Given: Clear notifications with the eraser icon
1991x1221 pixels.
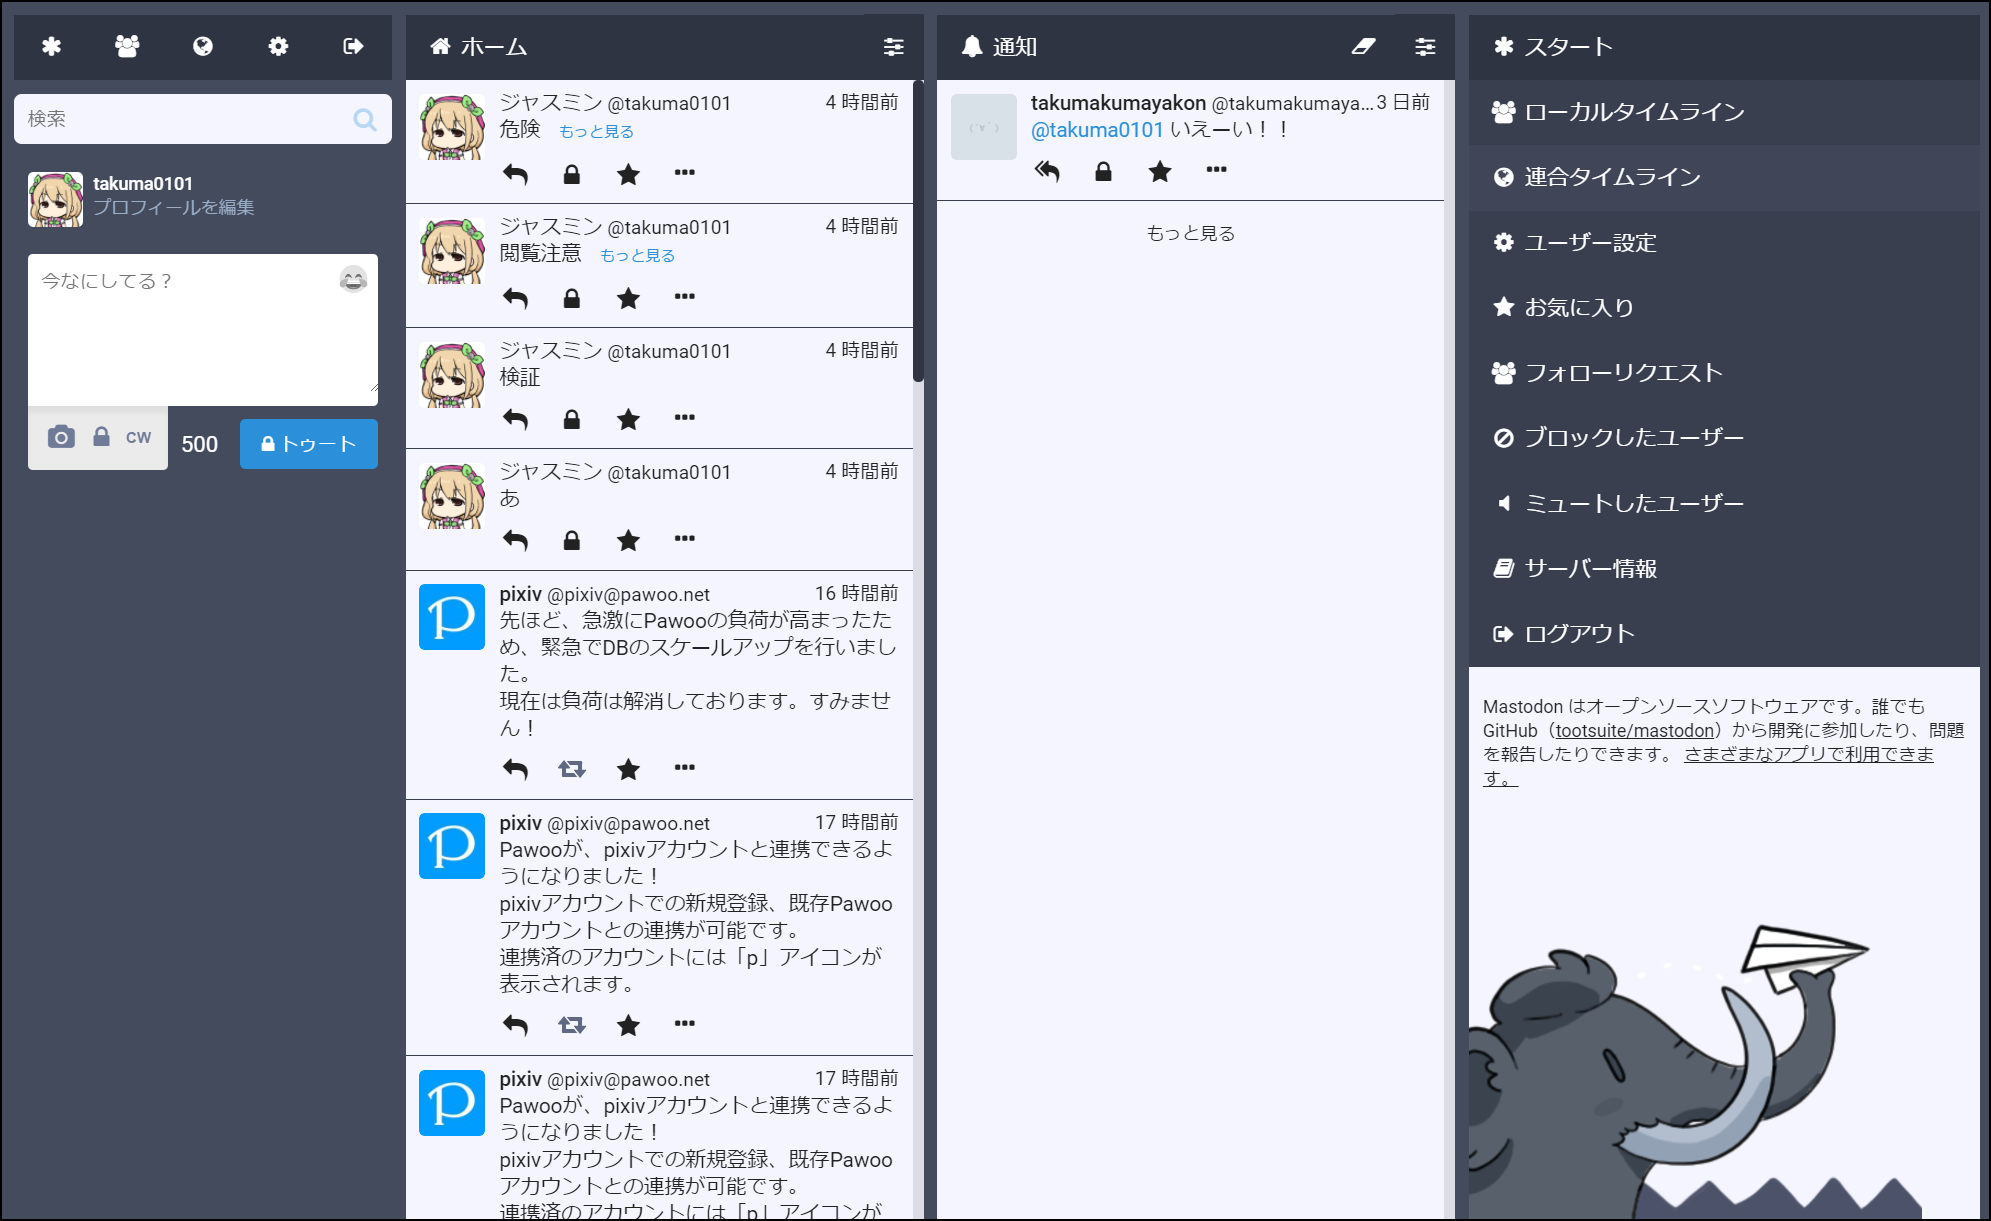Looking at the screenshot, I should tap(1364, 46).
